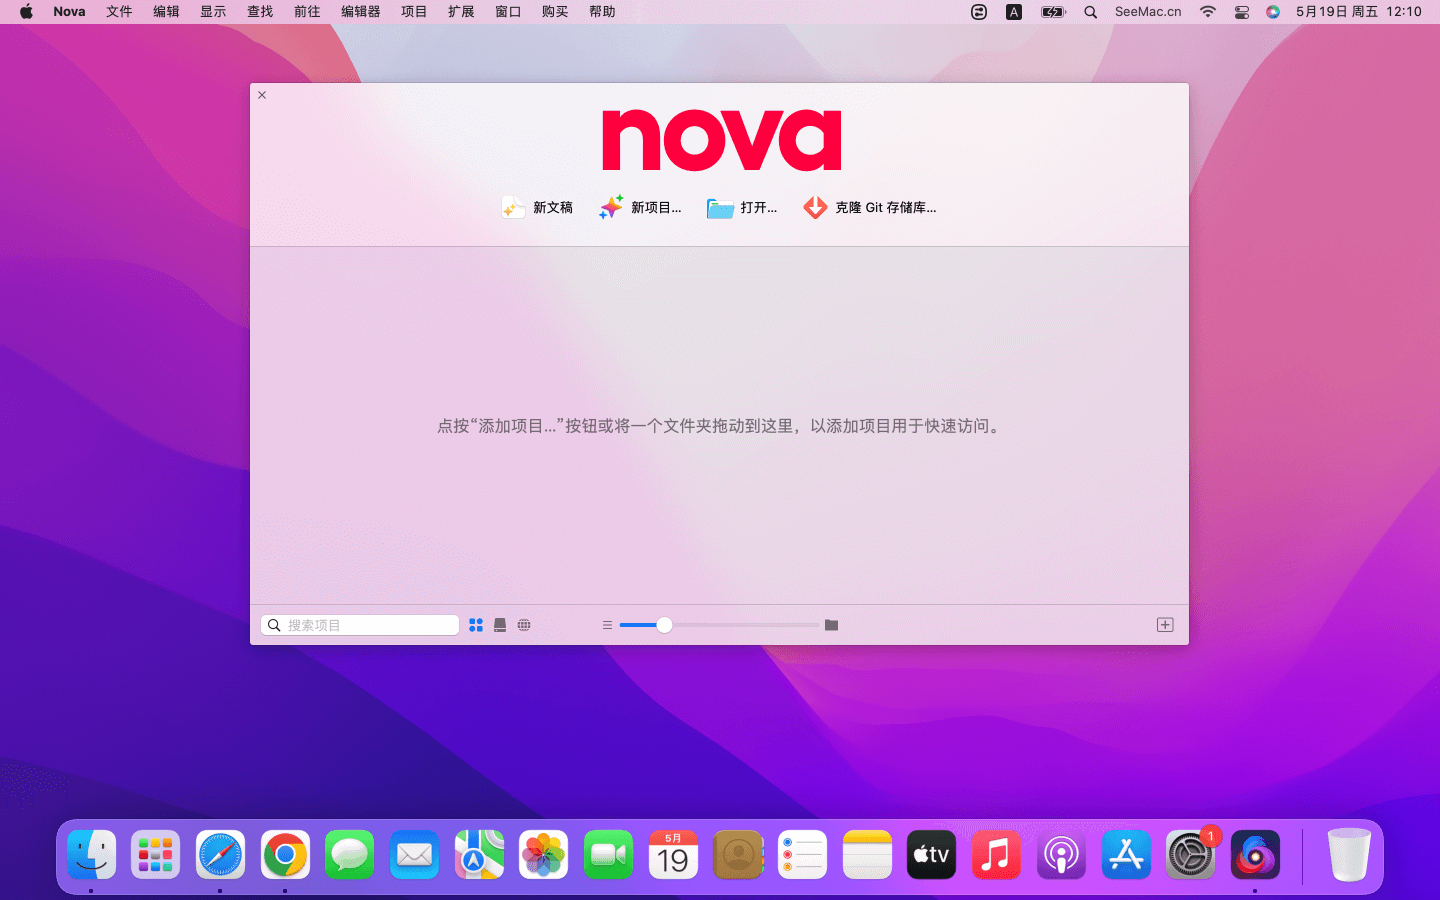
Task: Open the 编辑器 menu
Action: coord(360,12)
